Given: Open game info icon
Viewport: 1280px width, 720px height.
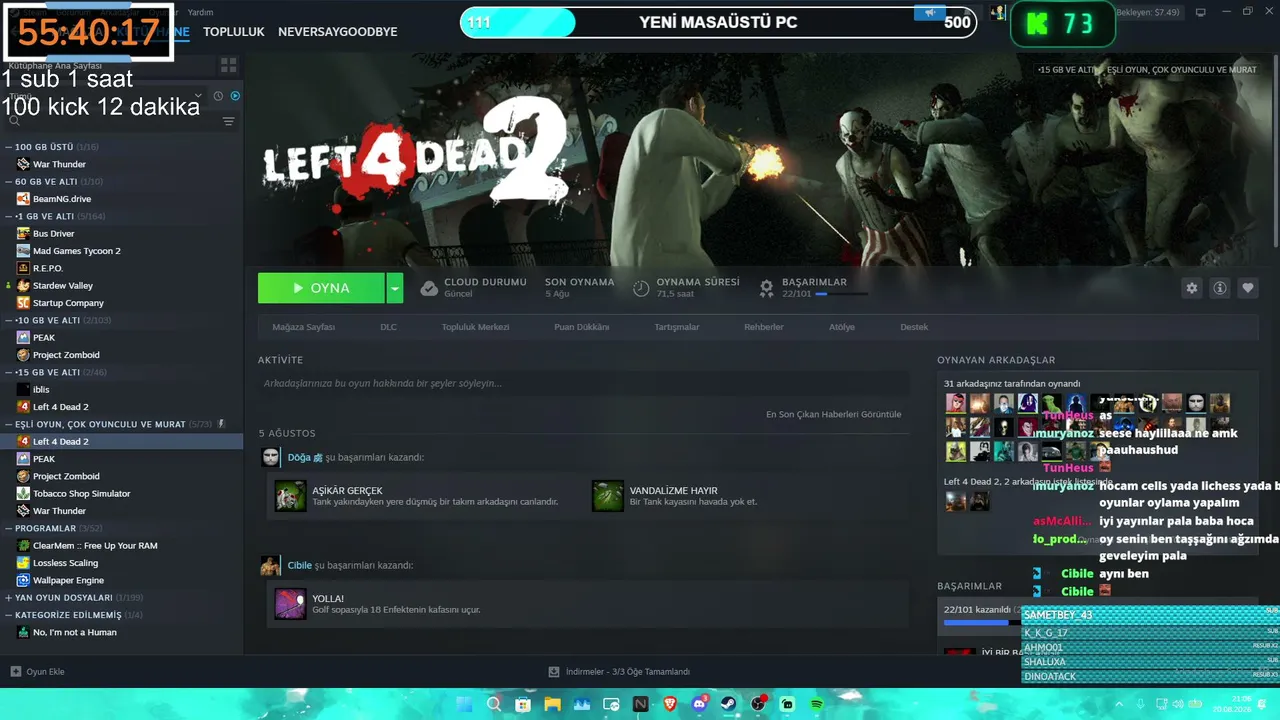Looking at the screenshot, I should point(1220,288).
